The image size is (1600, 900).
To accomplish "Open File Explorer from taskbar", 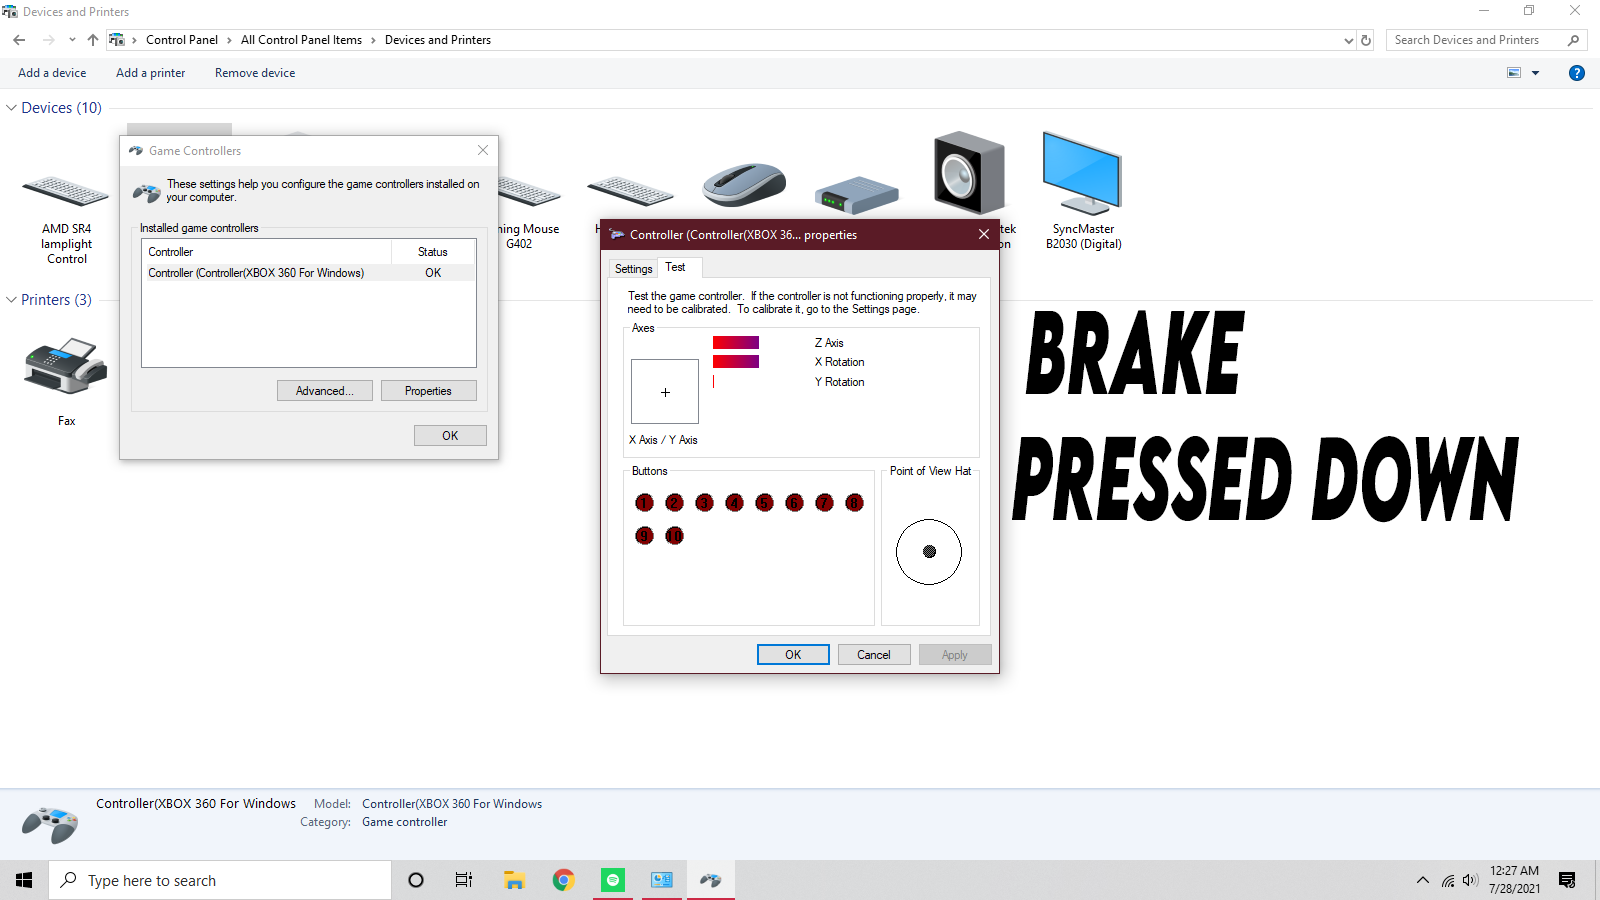I will 514,880.
